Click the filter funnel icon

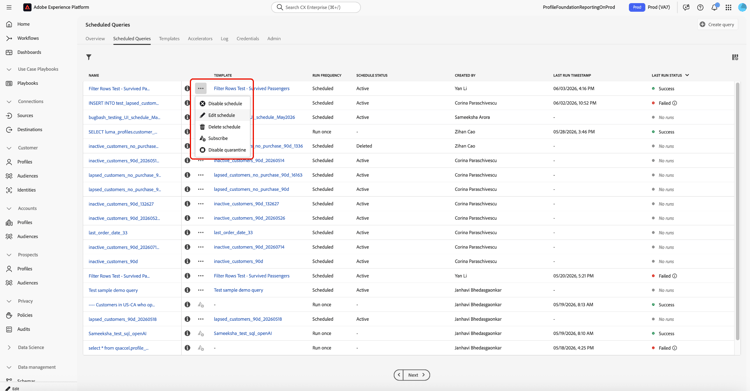(88, 57)
